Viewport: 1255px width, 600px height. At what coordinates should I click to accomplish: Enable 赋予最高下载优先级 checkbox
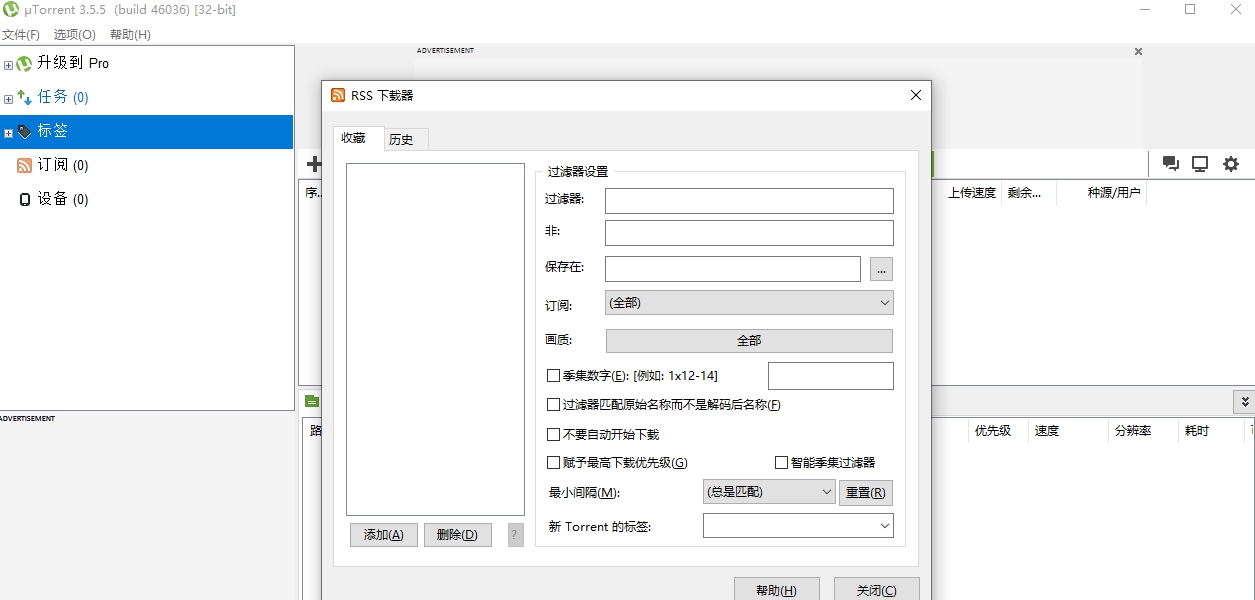pos(553,462)
